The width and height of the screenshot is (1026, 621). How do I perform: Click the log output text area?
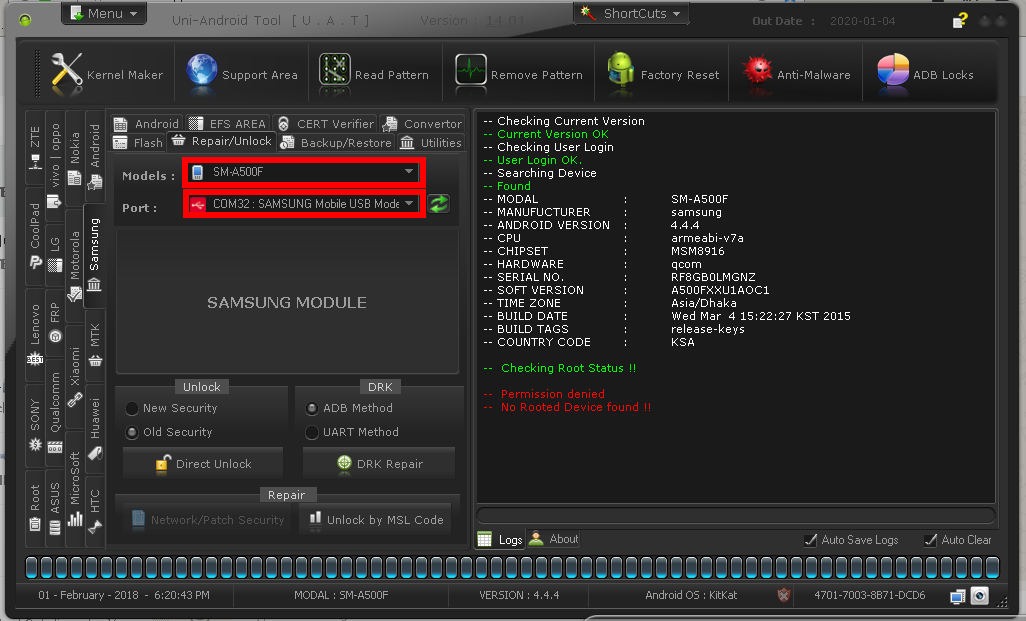(x=736, y=308)
